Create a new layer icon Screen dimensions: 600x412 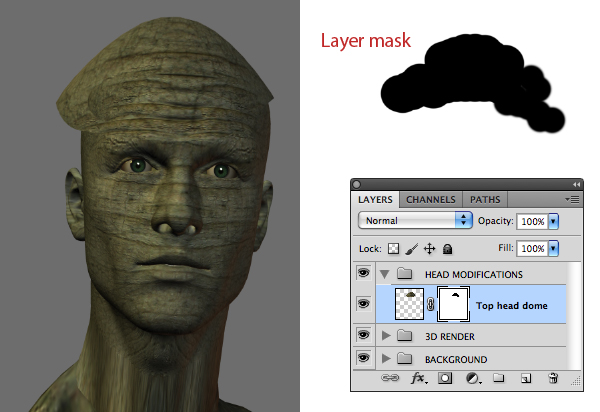526,378
